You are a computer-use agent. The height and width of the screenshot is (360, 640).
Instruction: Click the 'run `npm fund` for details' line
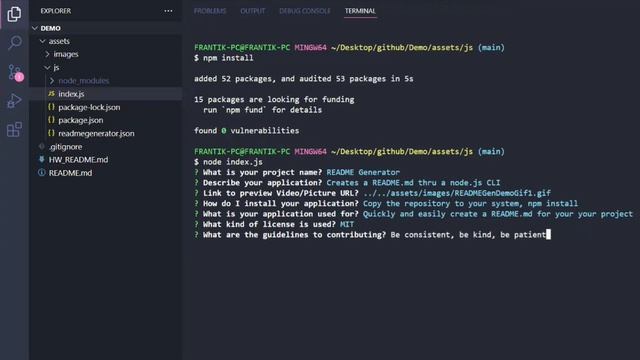[262, 110]
